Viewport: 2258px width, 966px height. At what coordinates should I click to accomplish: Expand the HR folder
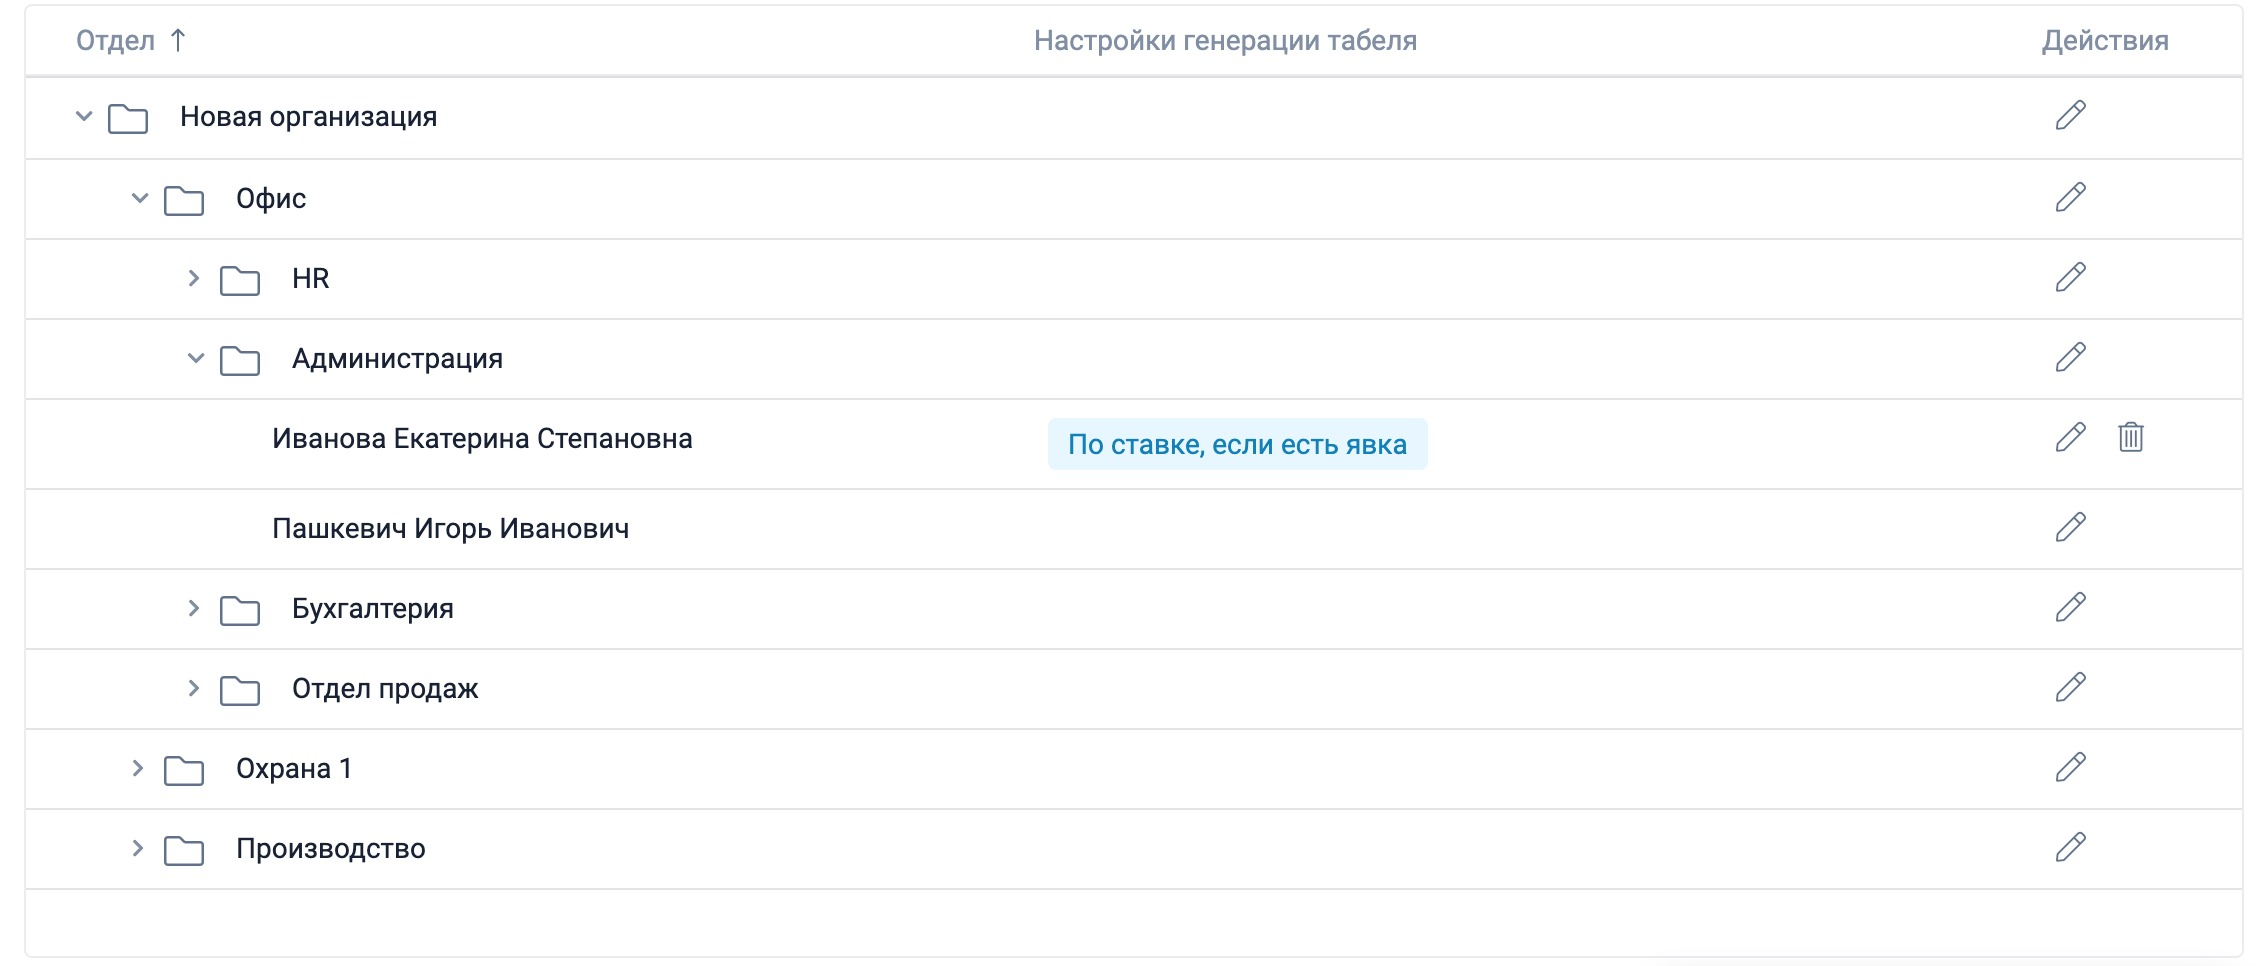tap(194, 278)
